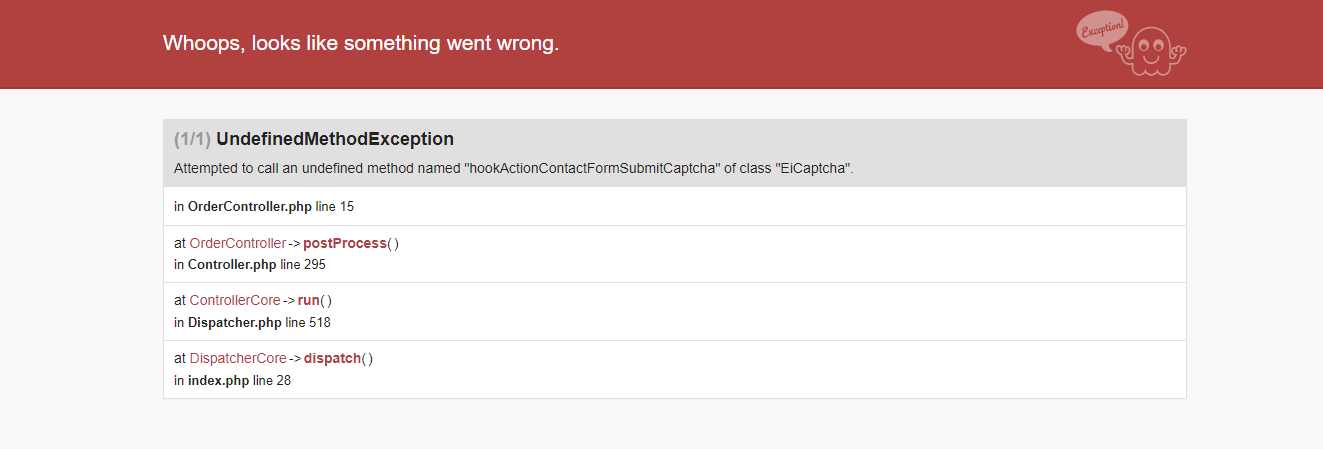
Task: Click the "Exception!" speech bubble icon
Action: pos(1101,28)
